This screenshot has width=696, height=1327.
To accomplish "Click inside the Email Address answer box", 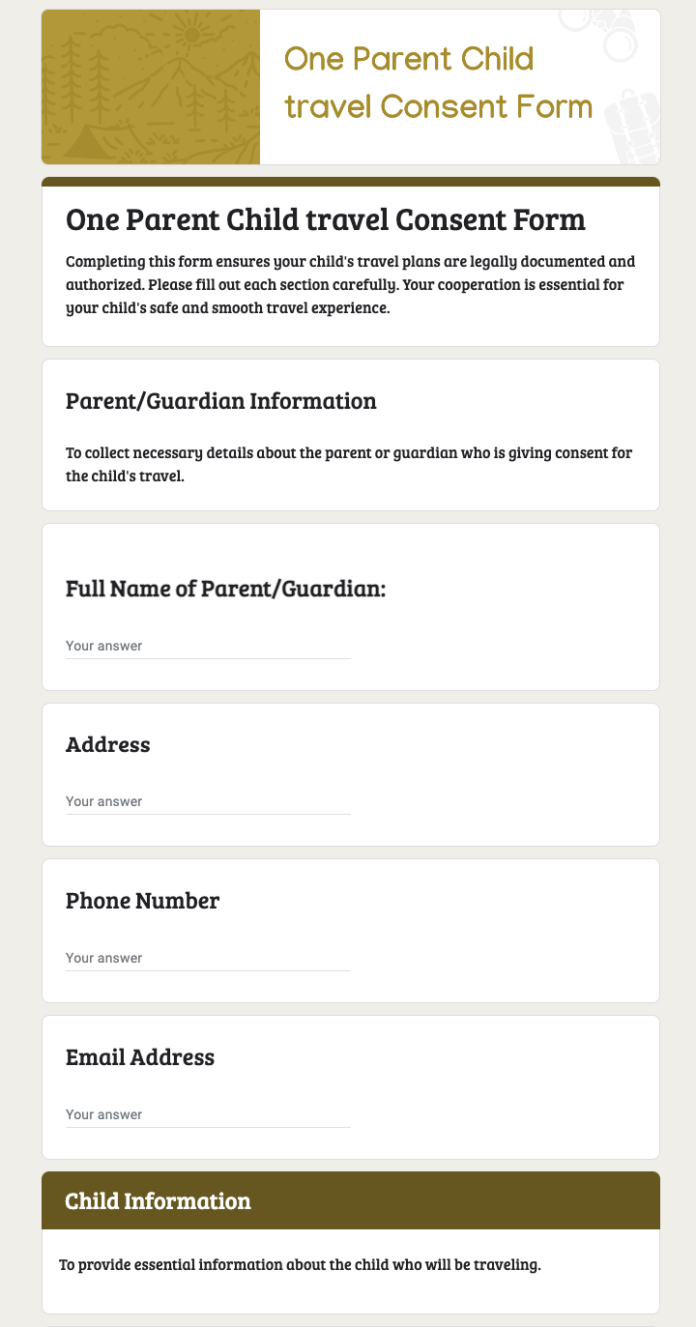I will (207, 1114).
